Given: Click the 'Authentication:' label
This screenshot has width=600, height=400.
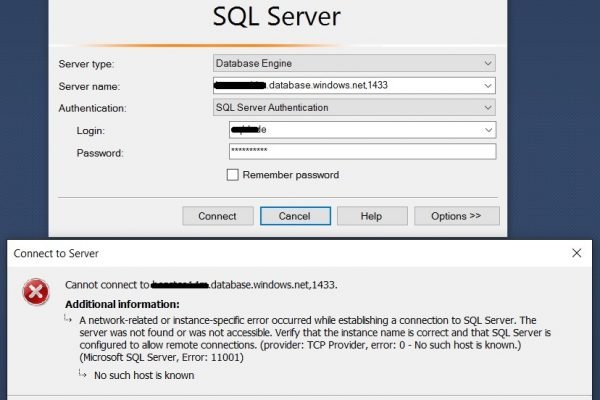Looking at the screenshot, I should pos(92,109).
